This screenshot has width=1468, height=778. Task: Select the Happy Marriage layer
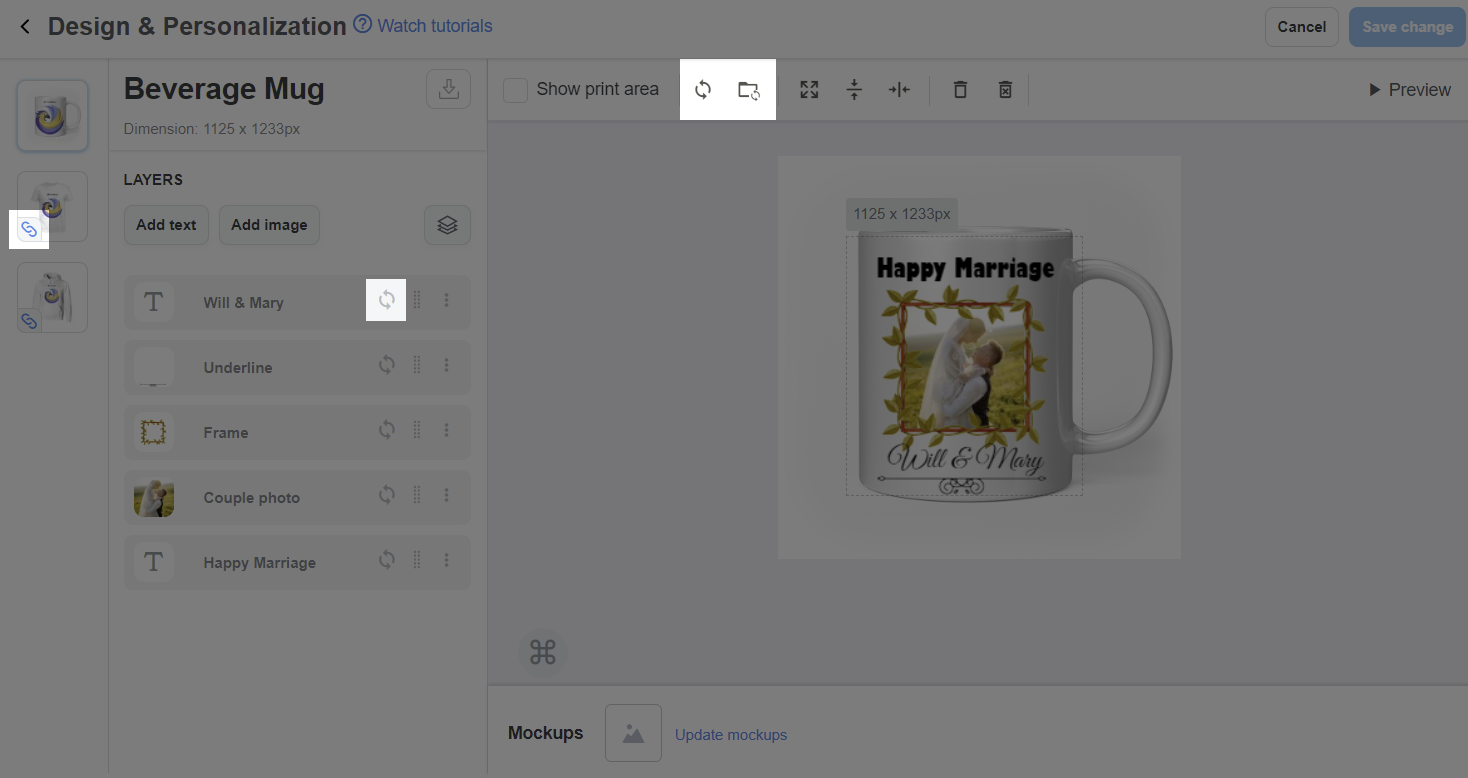tap(297, 562)
